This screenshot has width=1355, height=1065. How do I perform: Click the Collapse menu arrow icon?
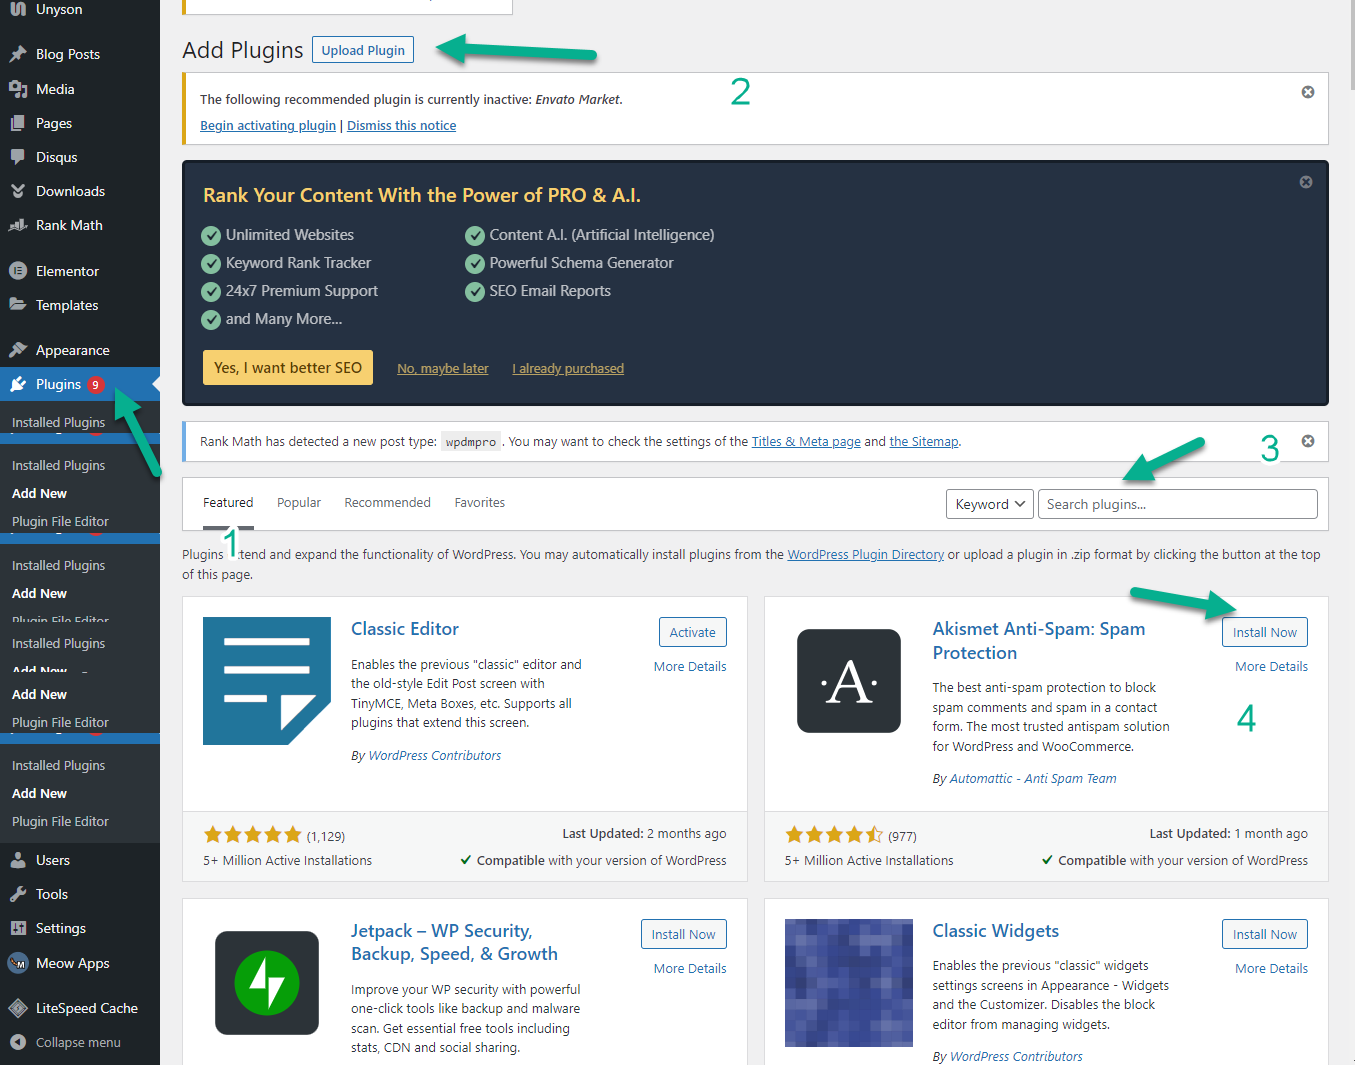click(18, 1042)
